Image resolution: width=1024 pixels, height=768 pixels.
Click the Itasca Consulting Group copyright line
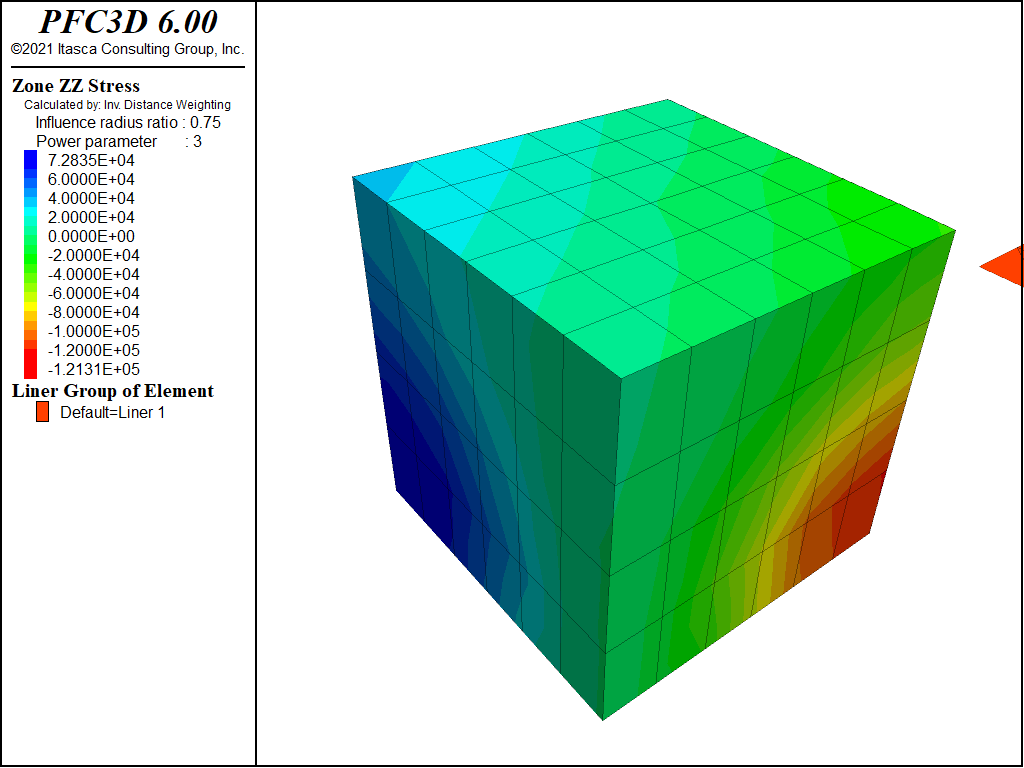[x=127, y=49]
